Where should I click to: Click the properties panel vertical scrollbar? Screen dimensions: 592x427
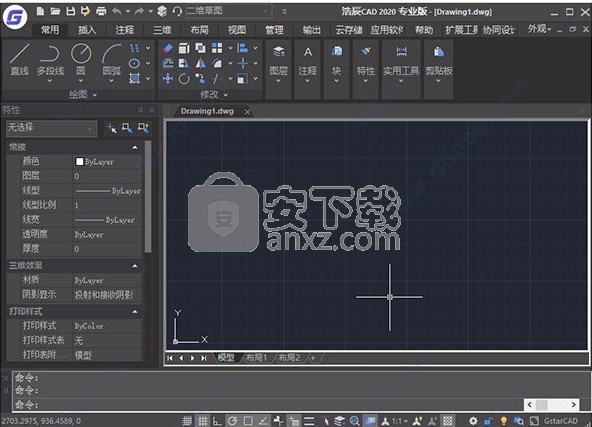(148, 196)
